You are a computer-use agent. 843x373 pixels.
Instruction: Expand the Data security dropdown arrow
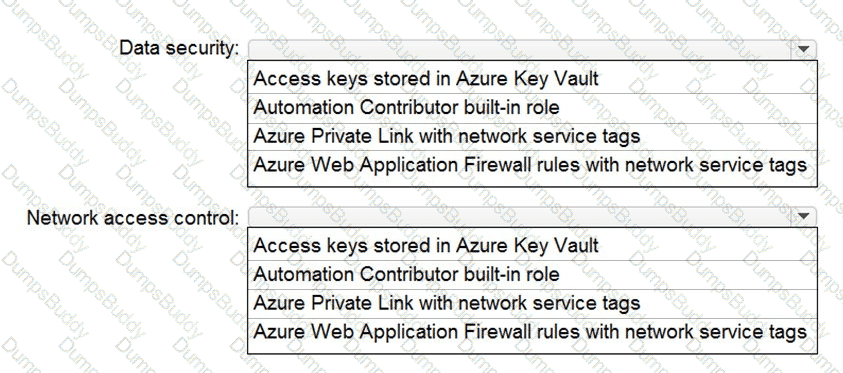coord(803,49)
